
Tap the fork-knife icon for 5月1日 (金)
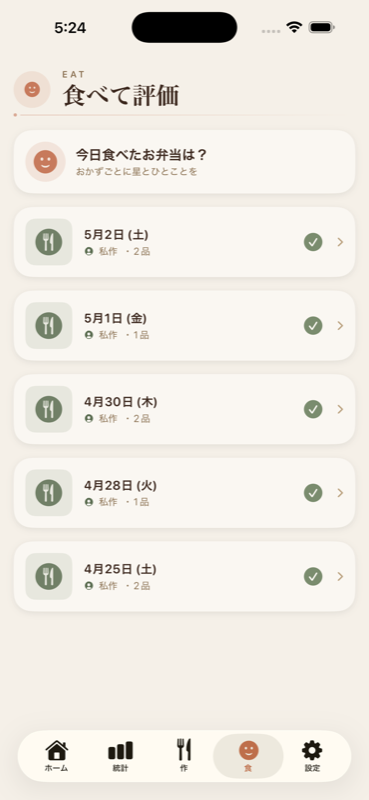tap(48, 326)
